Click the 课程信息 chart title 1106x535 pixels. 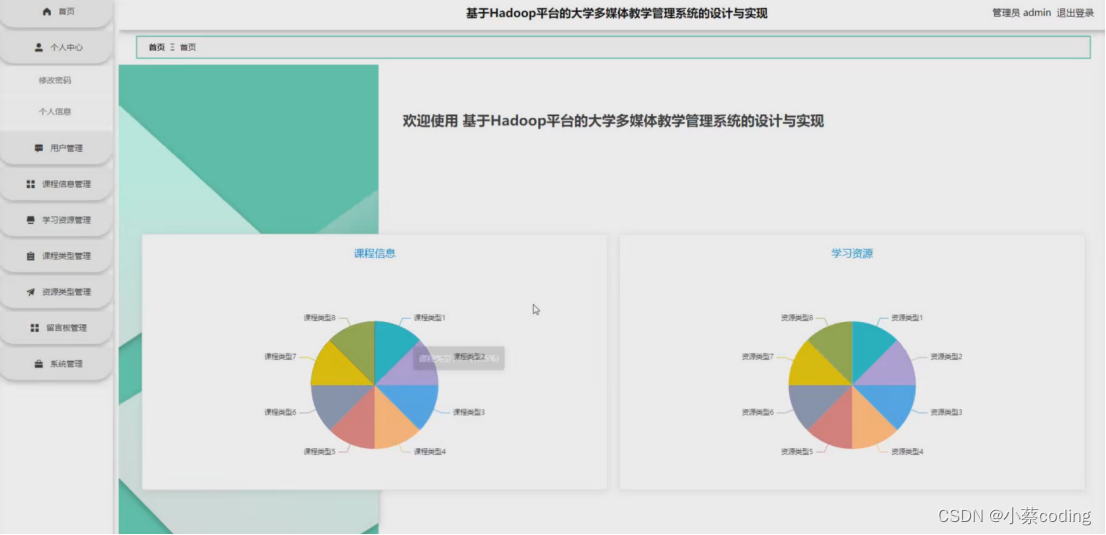[375, 253]
